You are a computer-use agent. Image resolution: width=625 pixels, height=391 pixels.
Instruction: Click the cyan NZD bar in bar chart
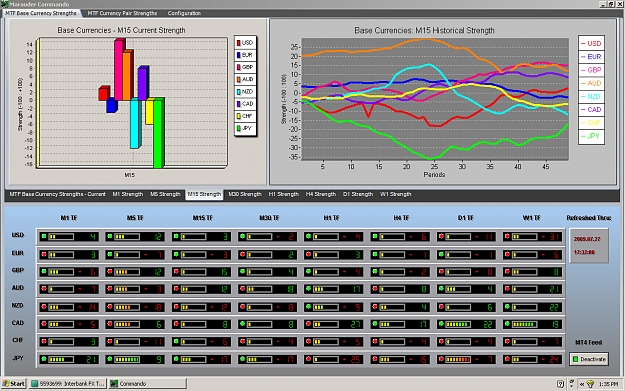point(136,124)
